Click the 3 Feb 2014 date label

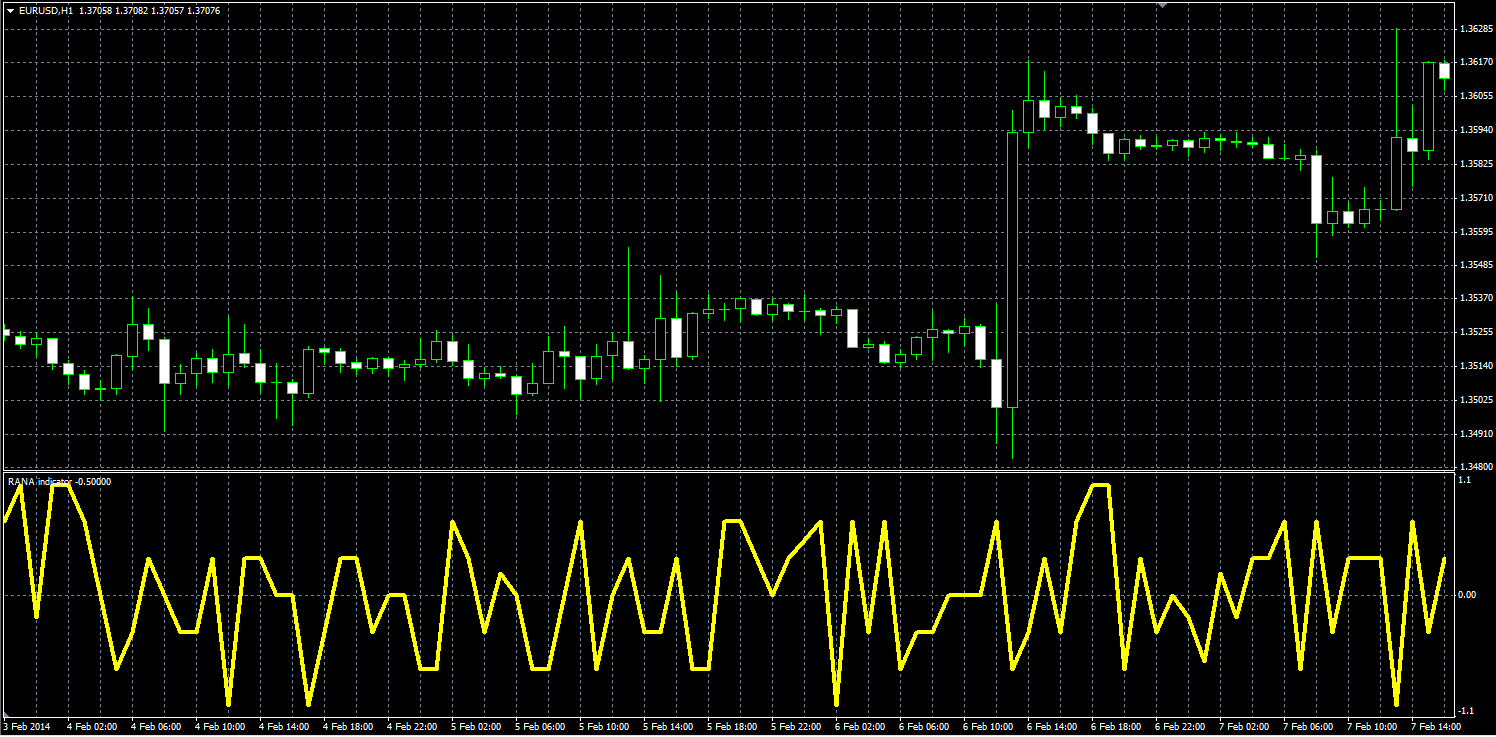click(27, 727)
